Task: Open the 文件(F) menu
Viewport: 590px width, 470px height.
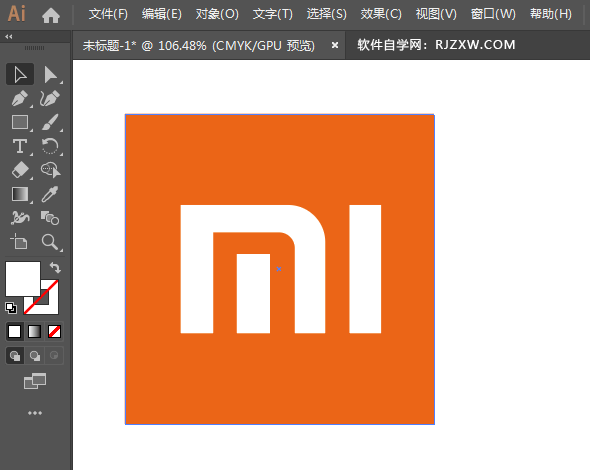Action: 108,14
